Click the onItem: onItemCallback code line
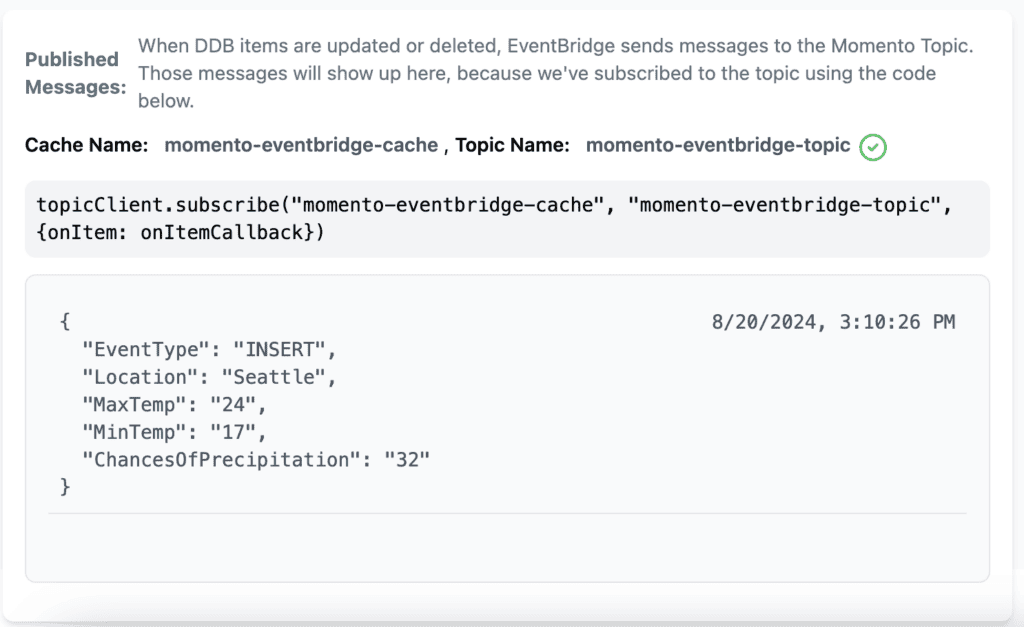This screenshot has width=1024, height=627. click(180, 233)
